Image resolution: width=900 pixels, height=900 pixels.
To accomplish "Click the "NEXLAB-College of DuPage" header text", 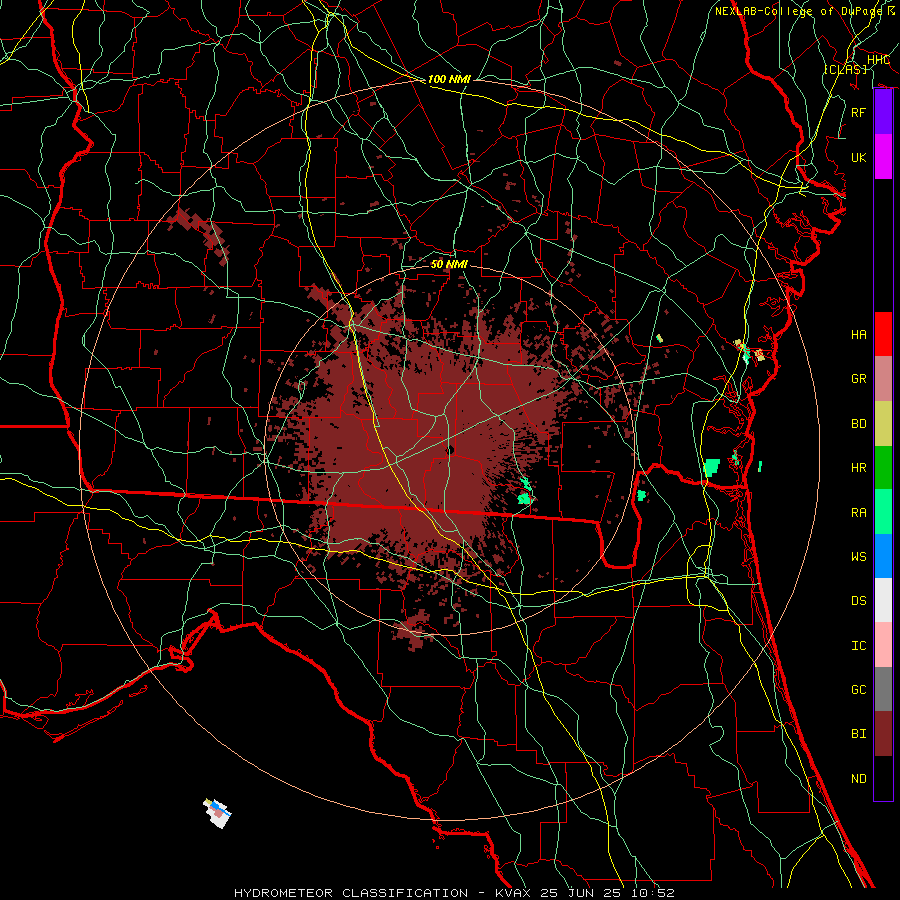I will (x=800, y=11).
